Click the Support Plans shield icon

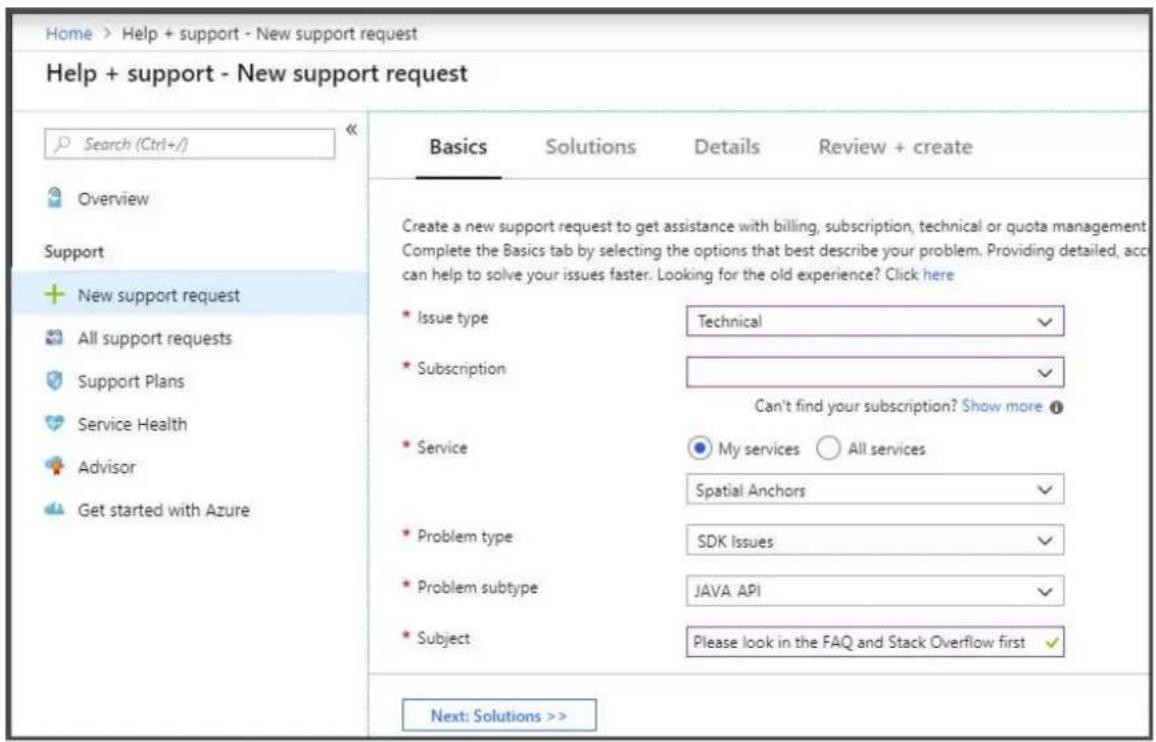pyautogui.click(x=54, y=381)
